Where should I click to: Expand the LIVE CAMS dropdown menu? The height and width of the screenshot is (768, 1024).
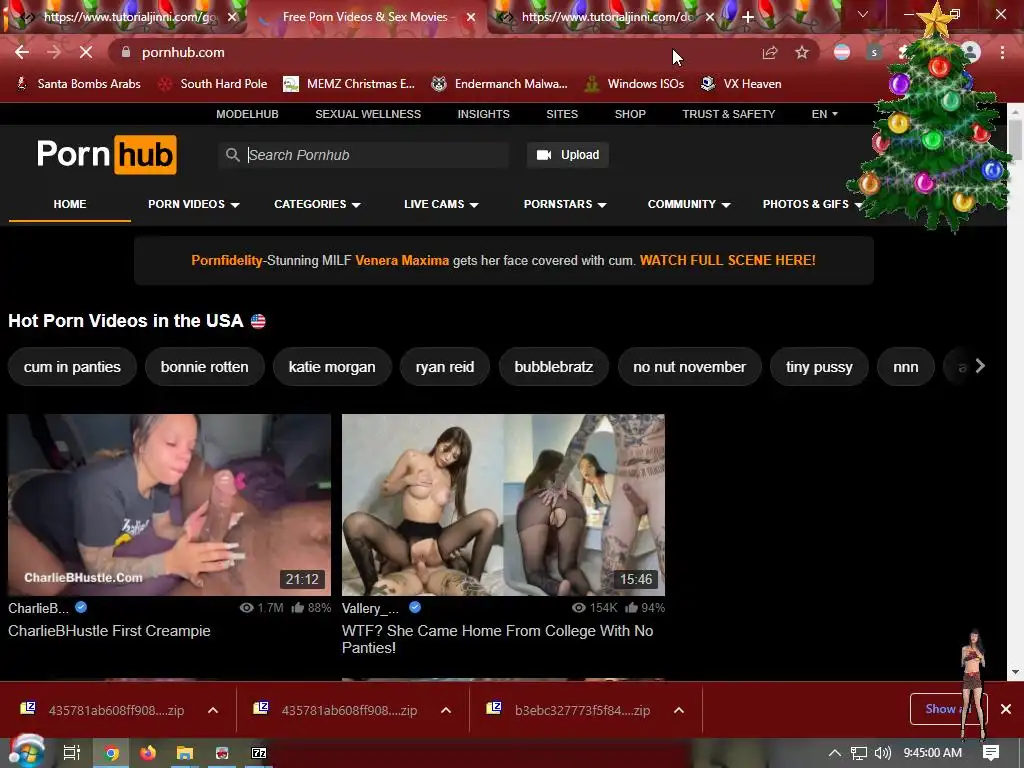pos(441,204)
